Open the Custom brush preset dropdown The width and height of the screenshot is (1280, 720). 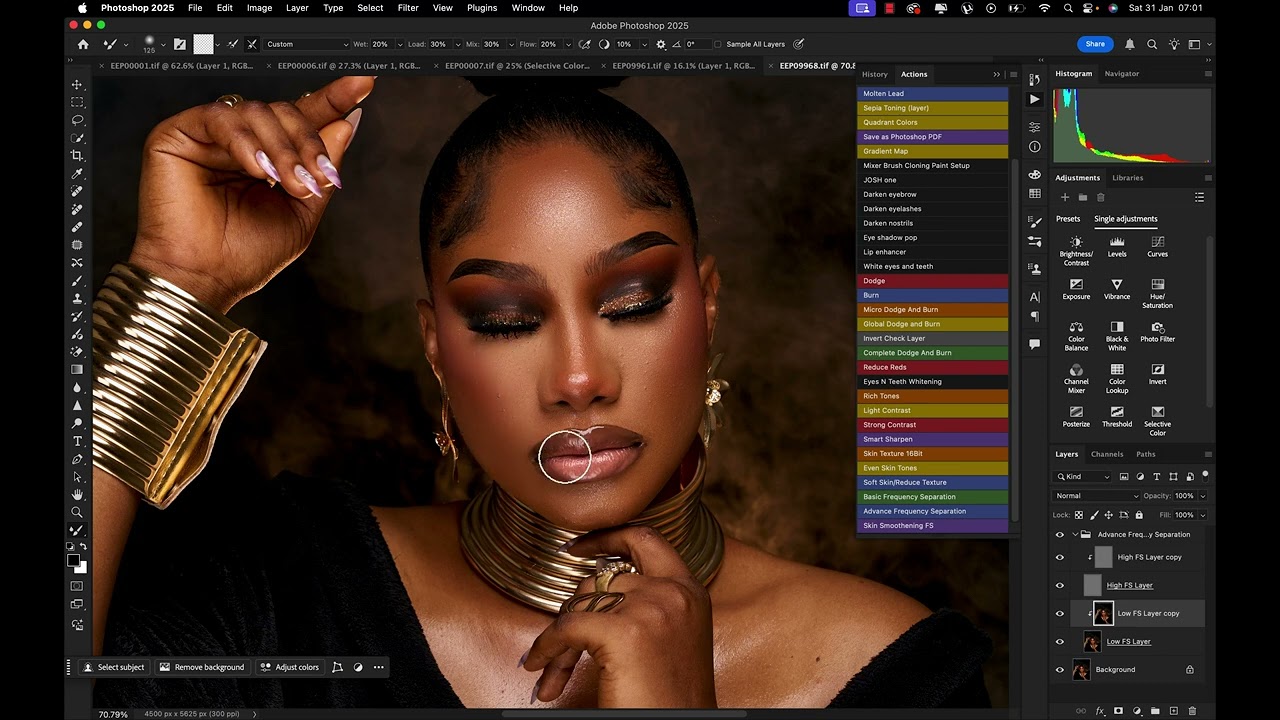click(x=307, y=44)
